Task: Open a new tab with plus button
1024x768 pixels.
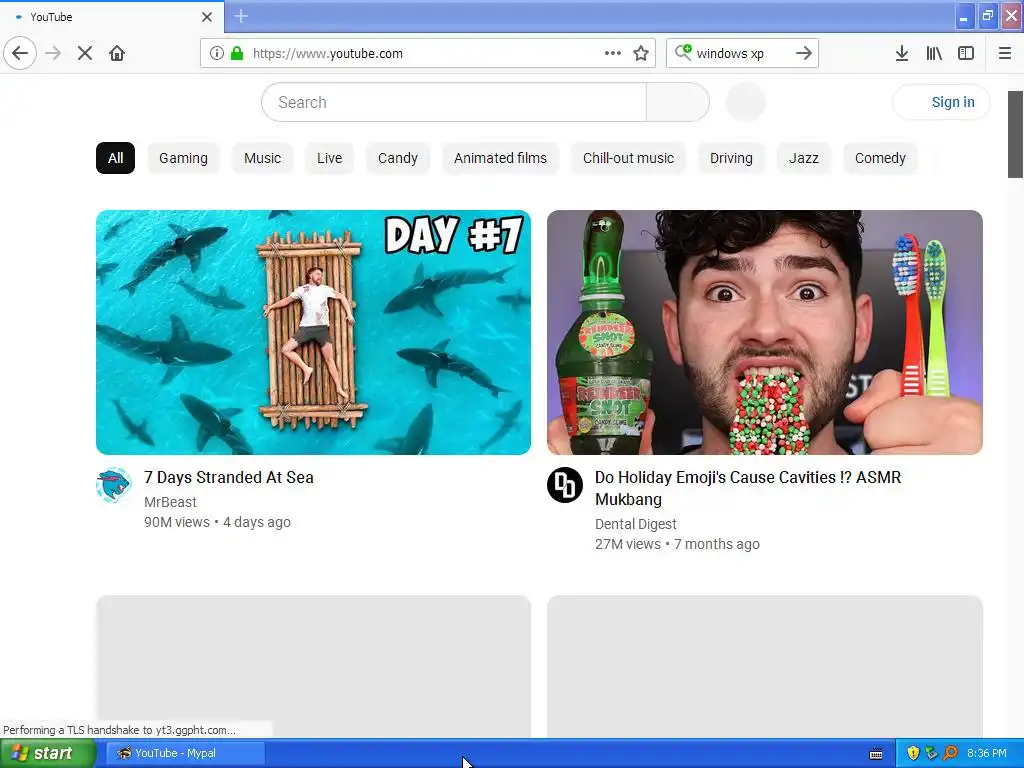Action: (241, 16)
